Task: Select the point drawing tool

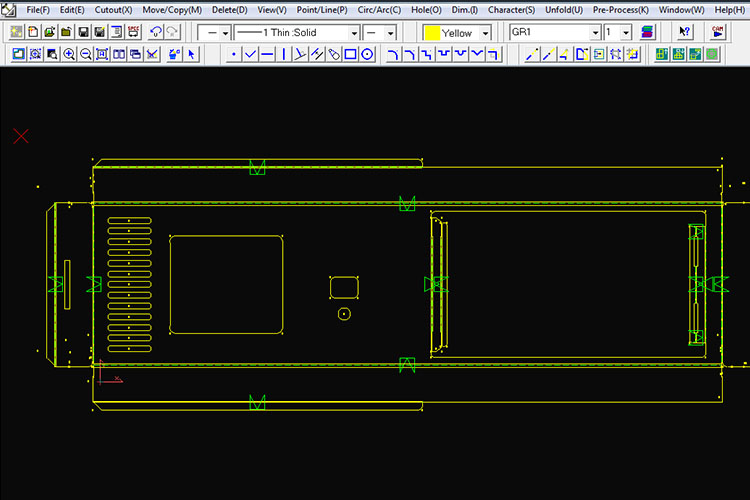Action: click(233, 54)
